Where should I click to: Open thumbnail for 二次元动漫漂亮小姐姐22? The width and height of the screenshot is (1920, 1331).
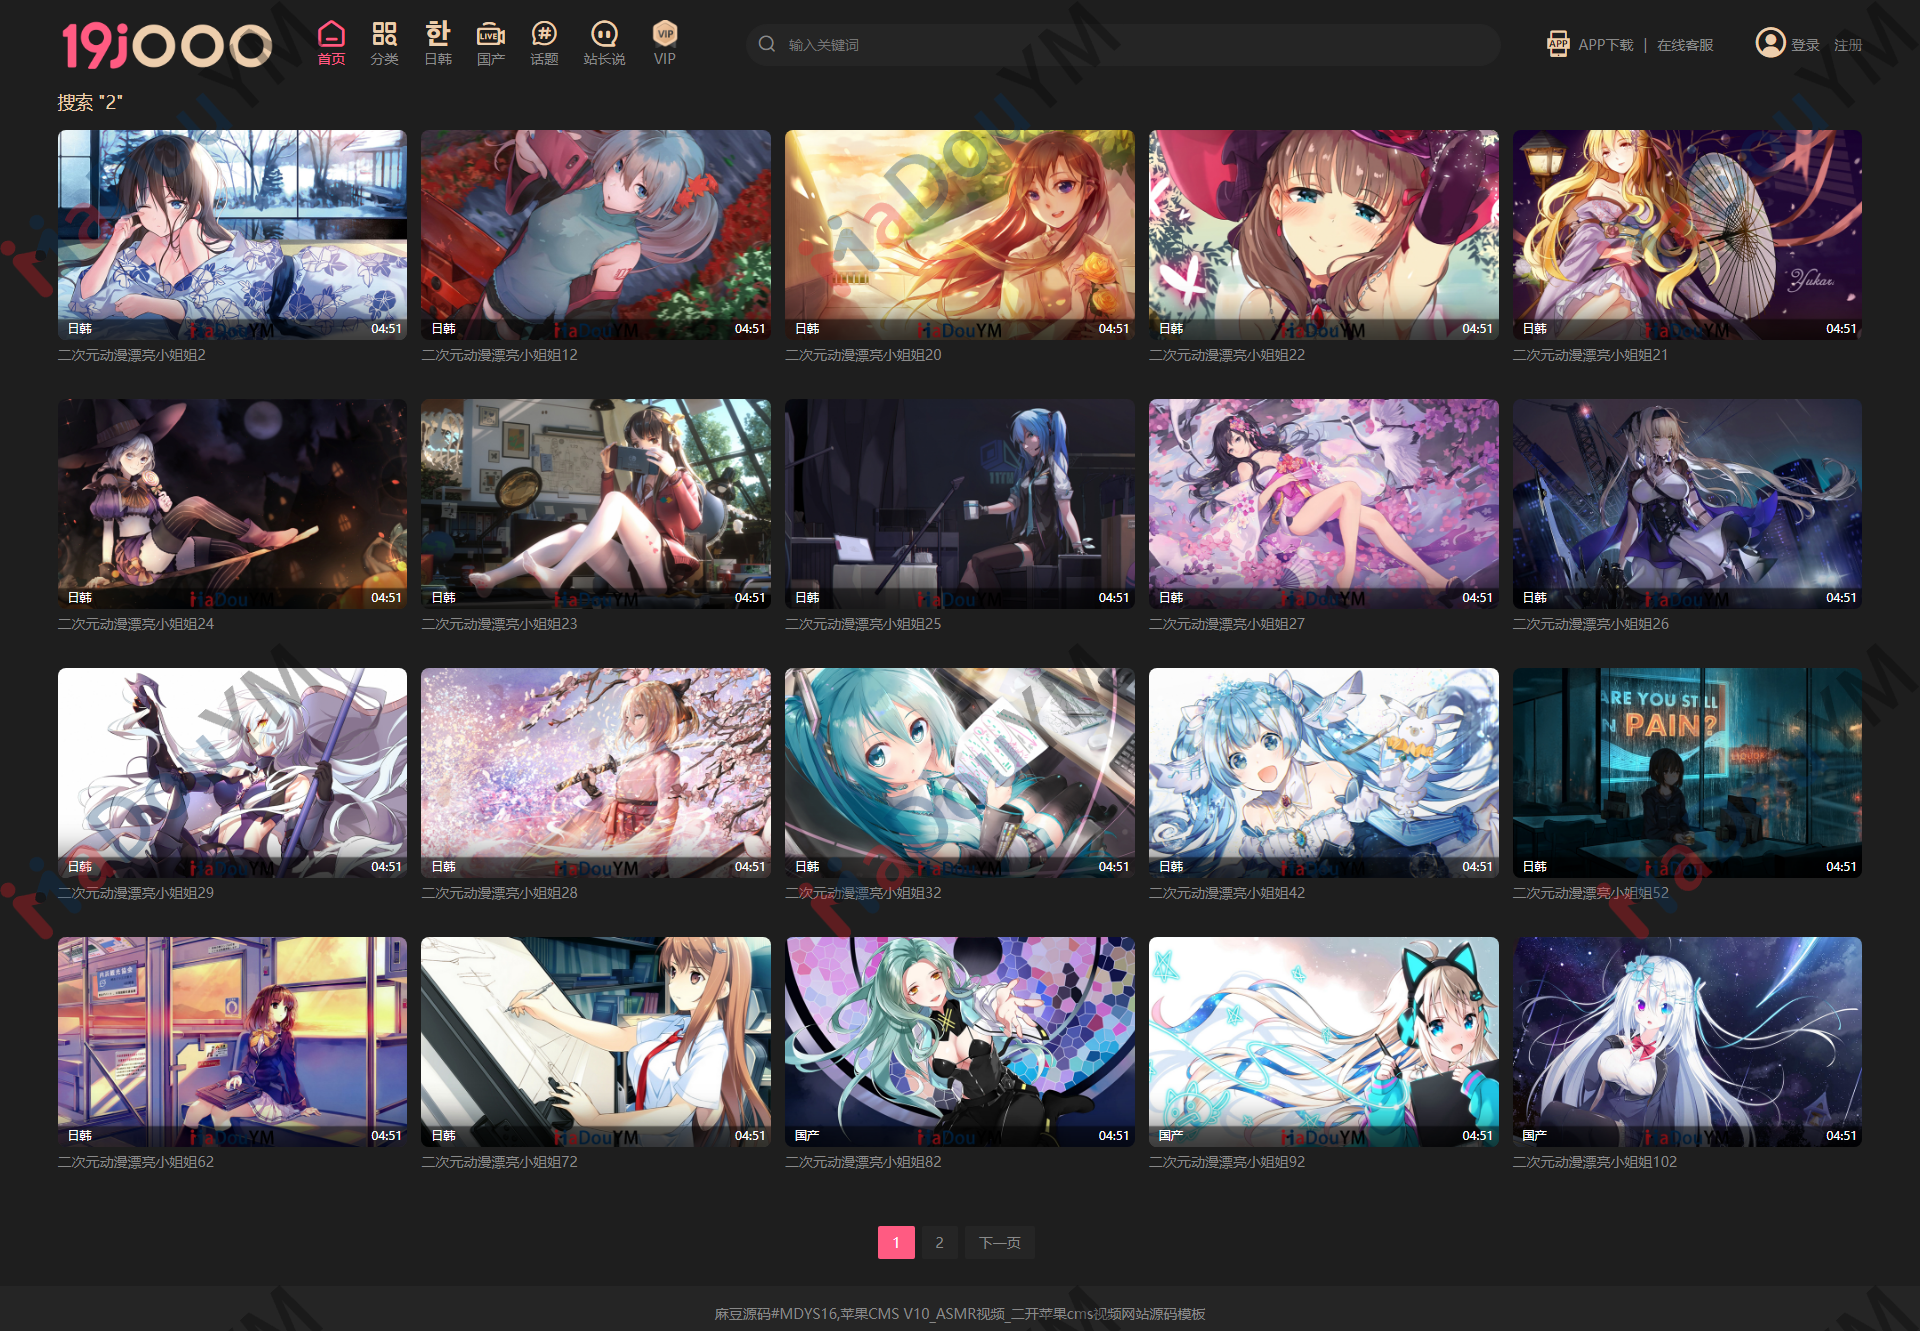point(1324,235)
